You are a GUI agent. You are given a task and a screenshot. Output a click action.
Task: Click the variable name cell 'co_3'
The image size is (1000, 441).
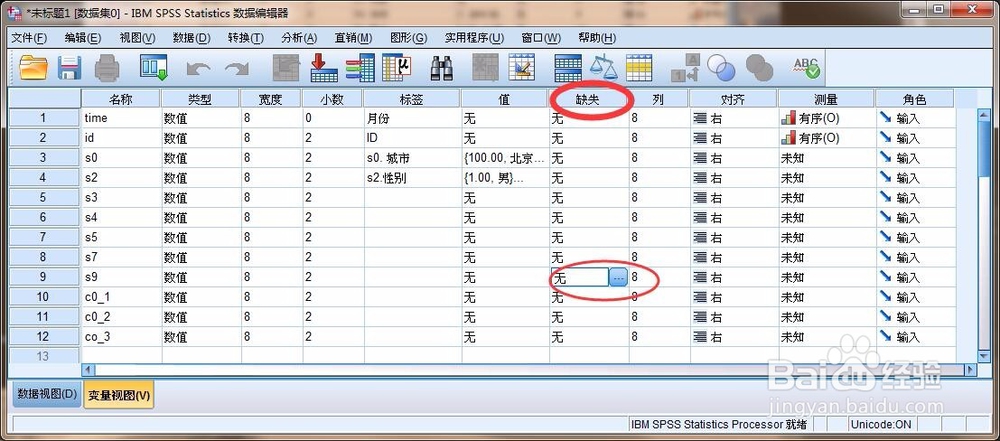click(121, 337)
